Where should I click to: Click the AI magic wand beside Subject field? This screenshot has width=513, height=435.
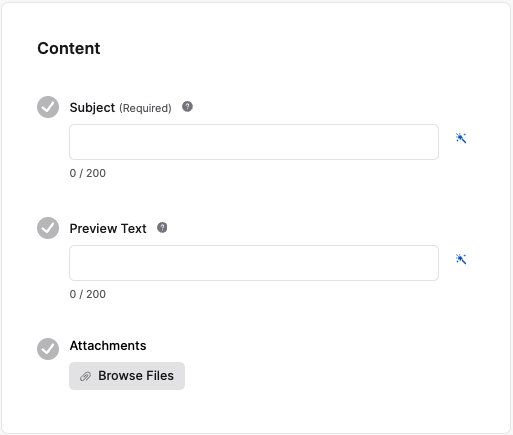pyautogui.click(x=461, y=138)
